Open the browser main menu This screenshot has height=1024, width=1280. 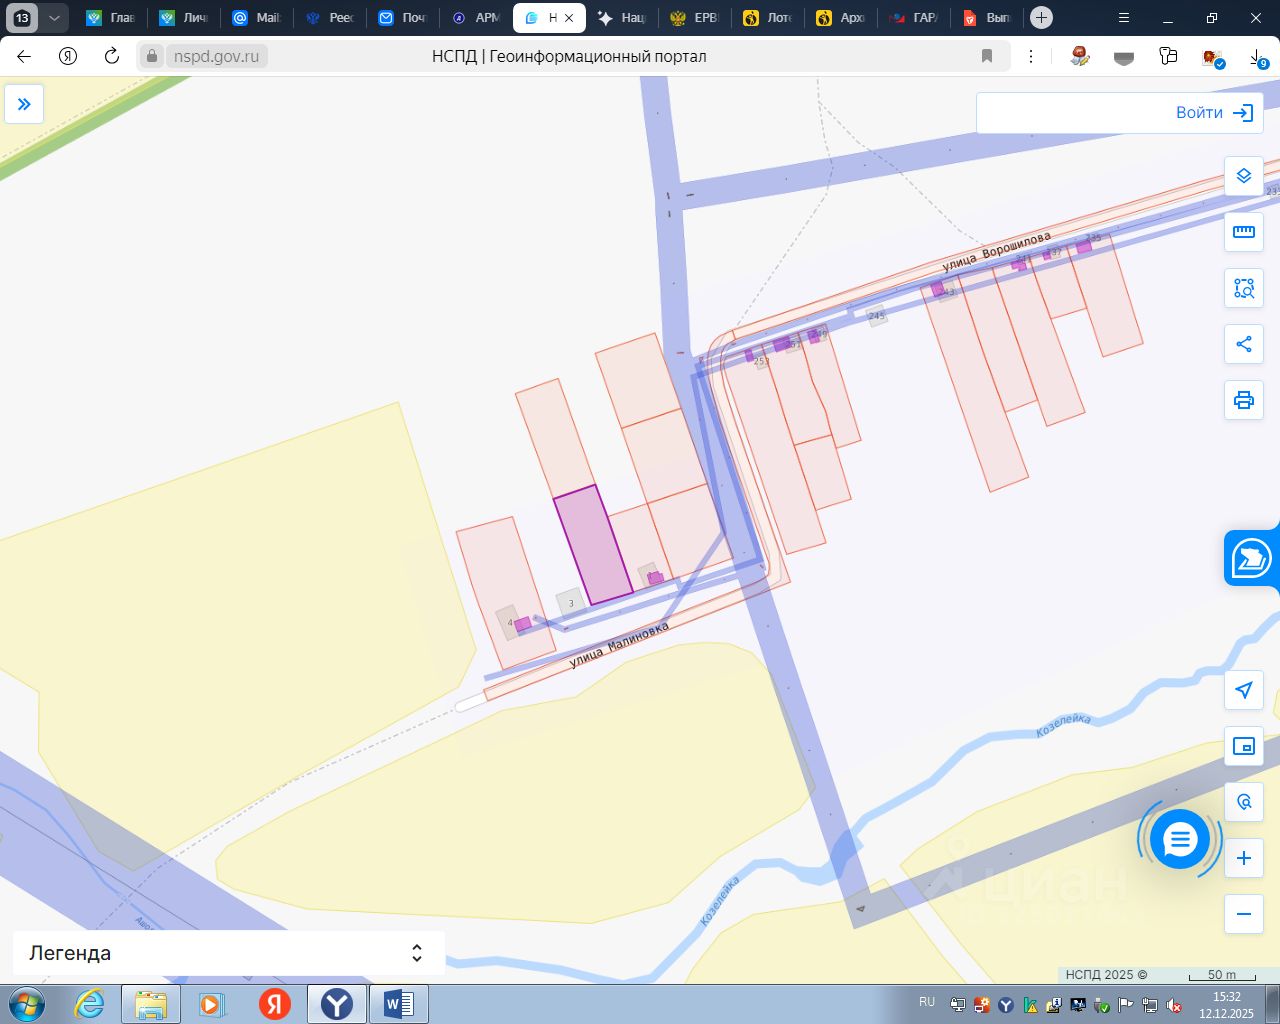tap(1124, 18)
